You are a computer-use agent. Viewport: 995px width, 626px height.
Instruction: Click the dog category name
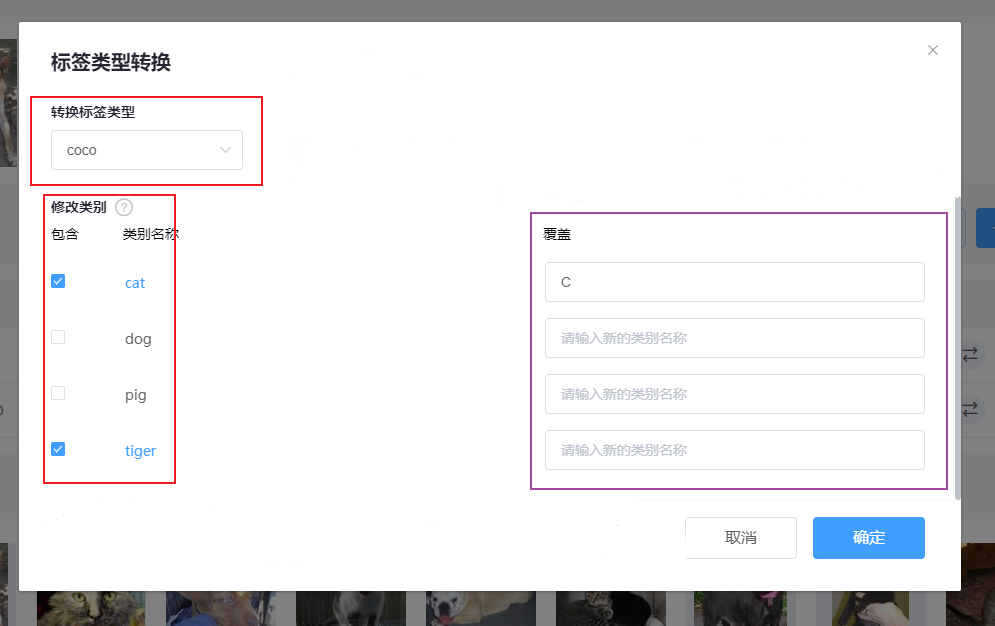pyautogui.click(x=138, y=339)
